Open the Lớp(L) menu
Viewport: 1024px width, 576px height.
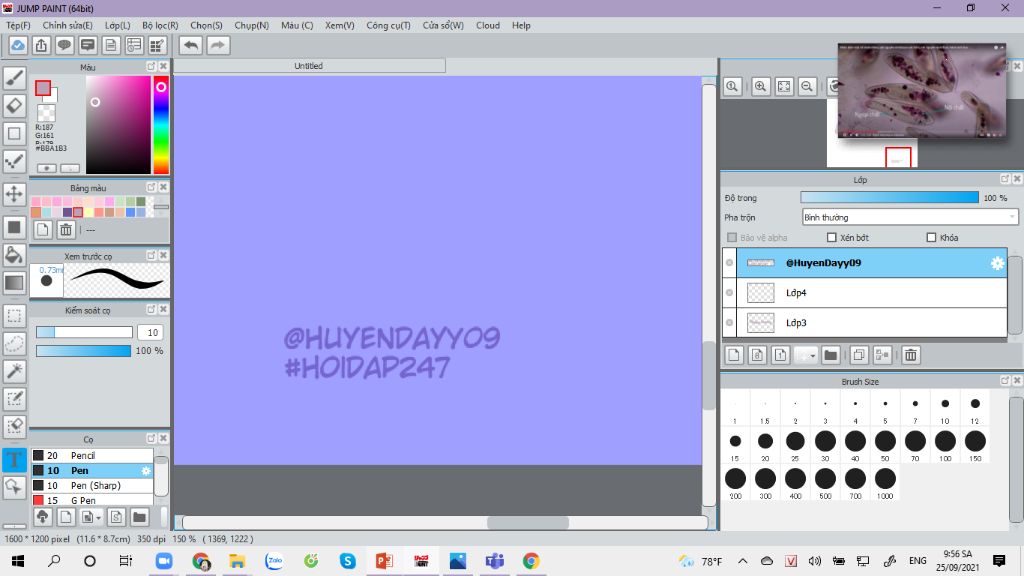click(x=118, y=25)
